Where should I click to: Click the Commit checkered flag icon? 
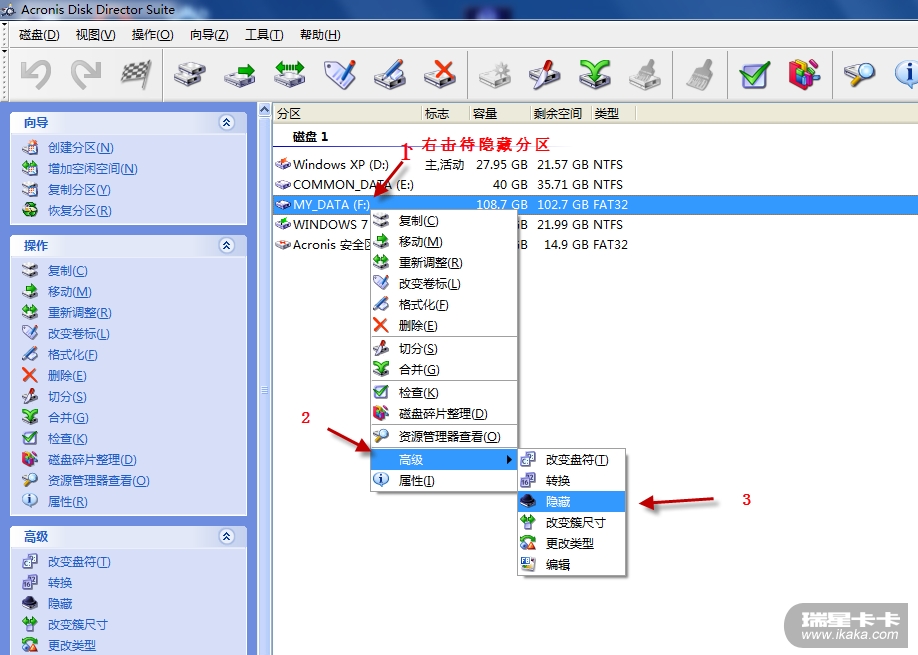(x=136, y=75)
